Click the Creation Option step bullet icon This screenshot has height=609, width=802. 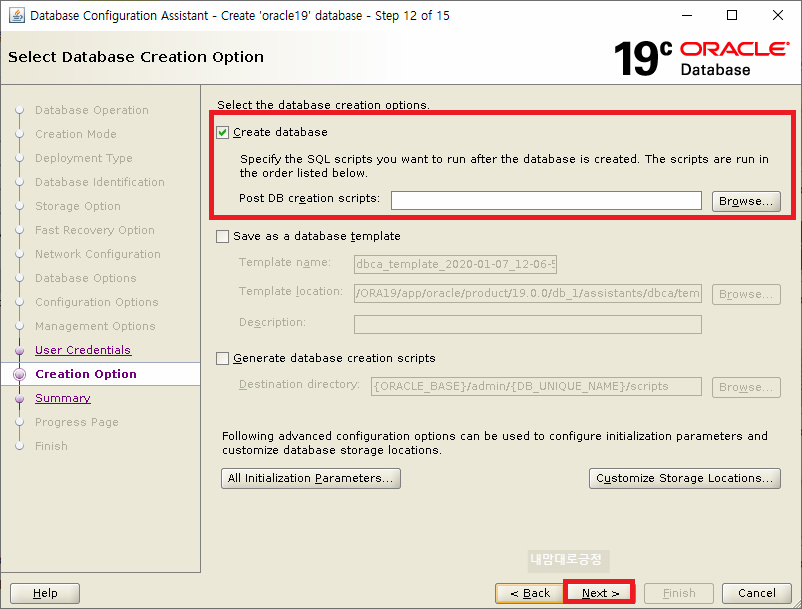(x=19, y=374)
